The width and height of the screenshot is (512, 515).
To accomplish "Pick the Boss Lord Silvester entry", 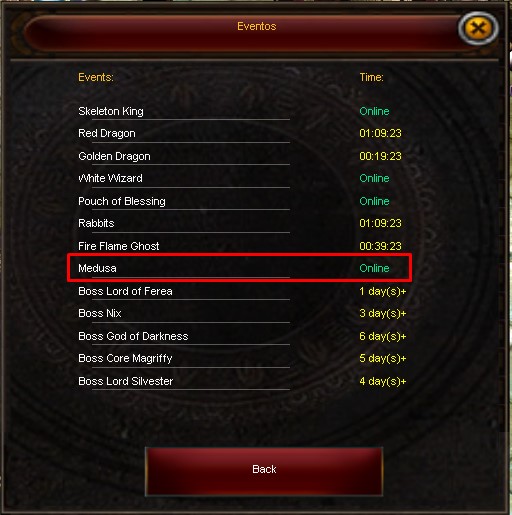I will tap(125, 381).
